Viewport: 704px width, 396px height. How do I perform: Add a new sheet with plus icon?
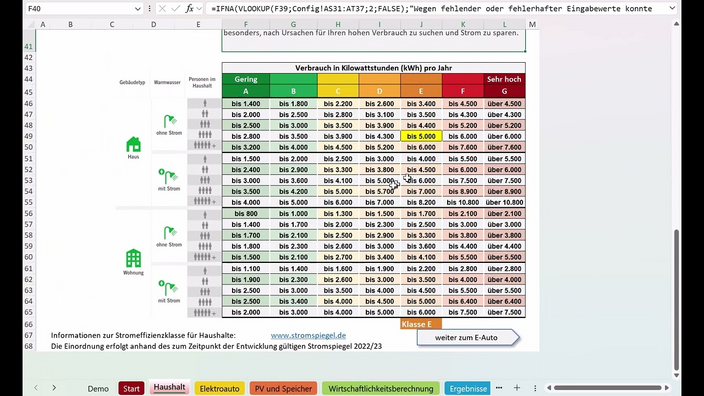tap(517, 388)
